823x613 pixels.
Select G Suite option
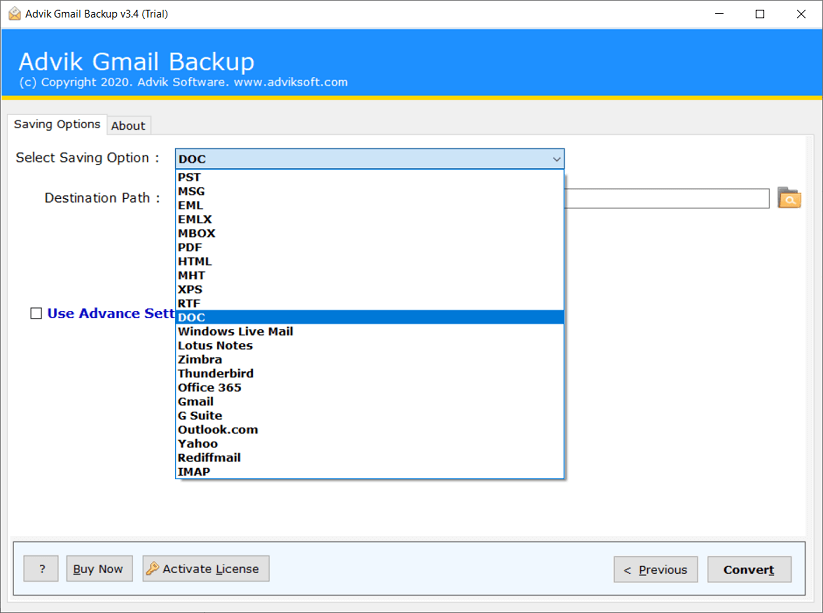[x=370, y=416]
